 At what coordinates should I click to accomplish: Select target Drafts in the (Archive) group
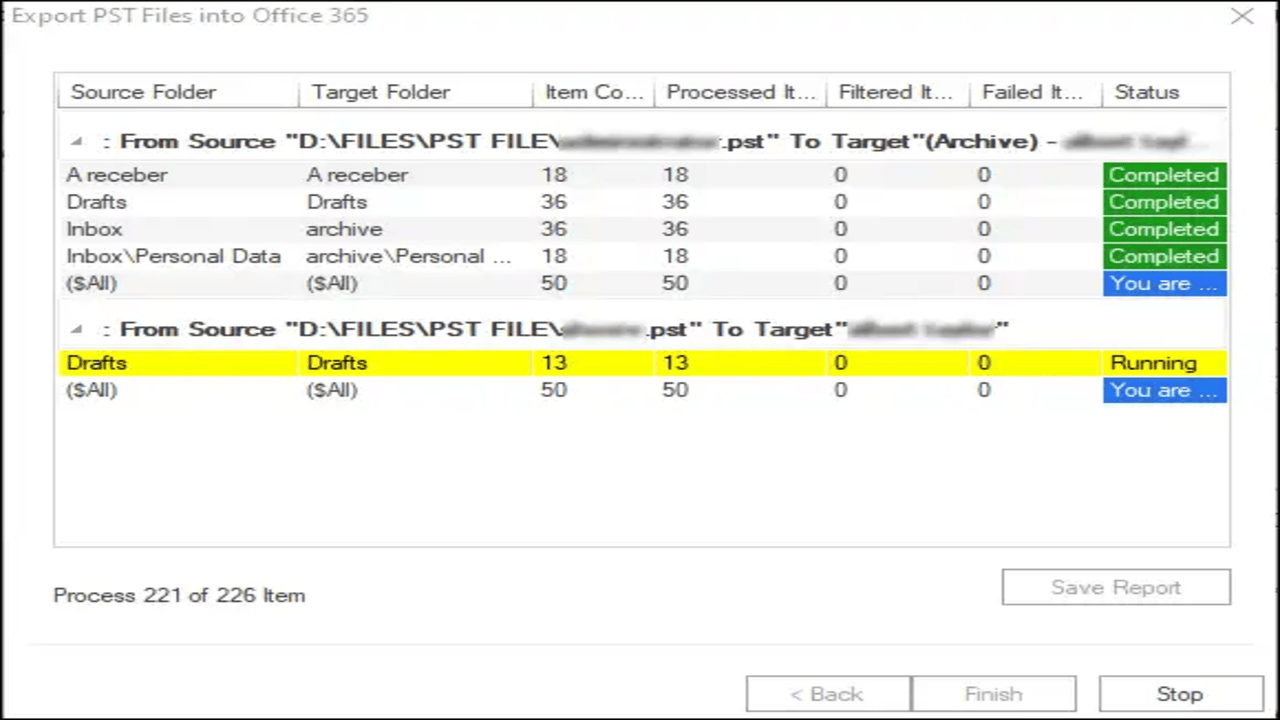click(337, 202)
